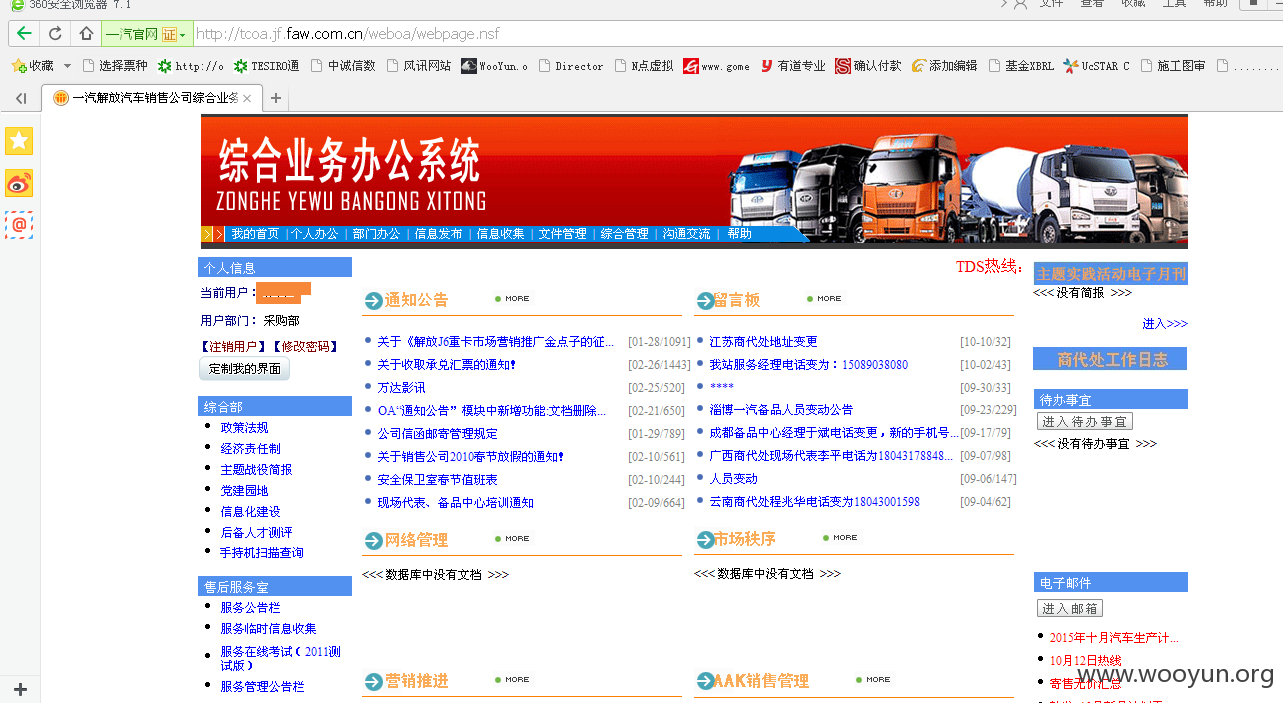
Task: Open 万达影讯 notice
Action: 401,388
